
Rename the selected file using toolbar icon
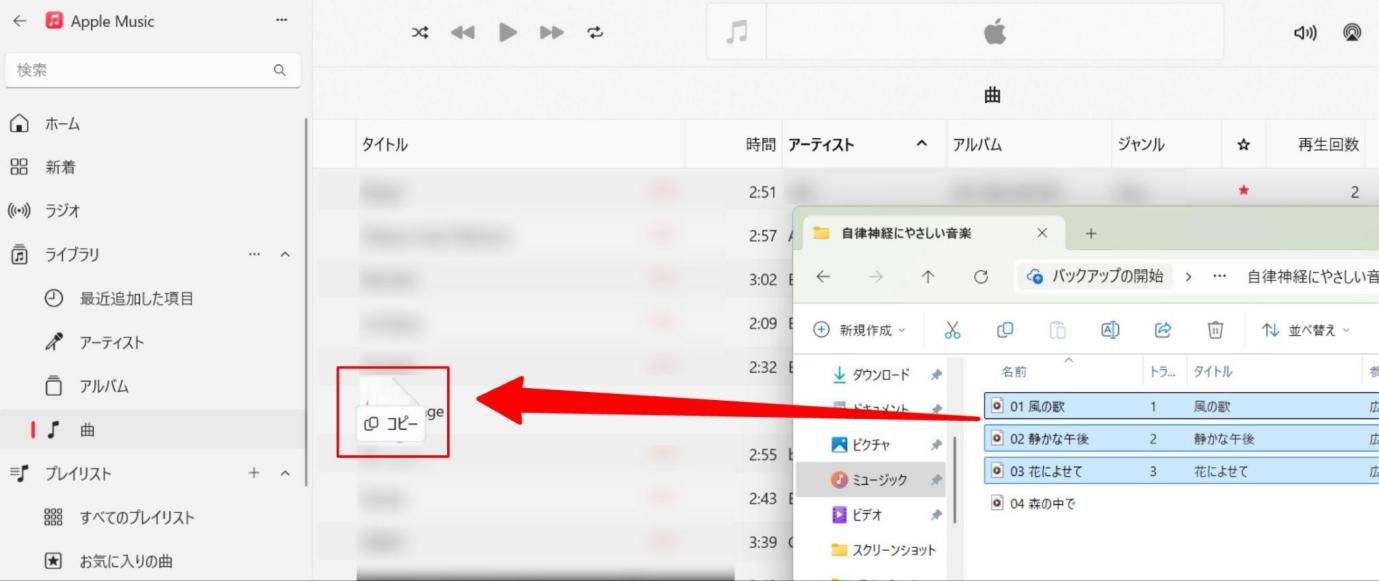pyautogui.click(x=1110, y=330)
